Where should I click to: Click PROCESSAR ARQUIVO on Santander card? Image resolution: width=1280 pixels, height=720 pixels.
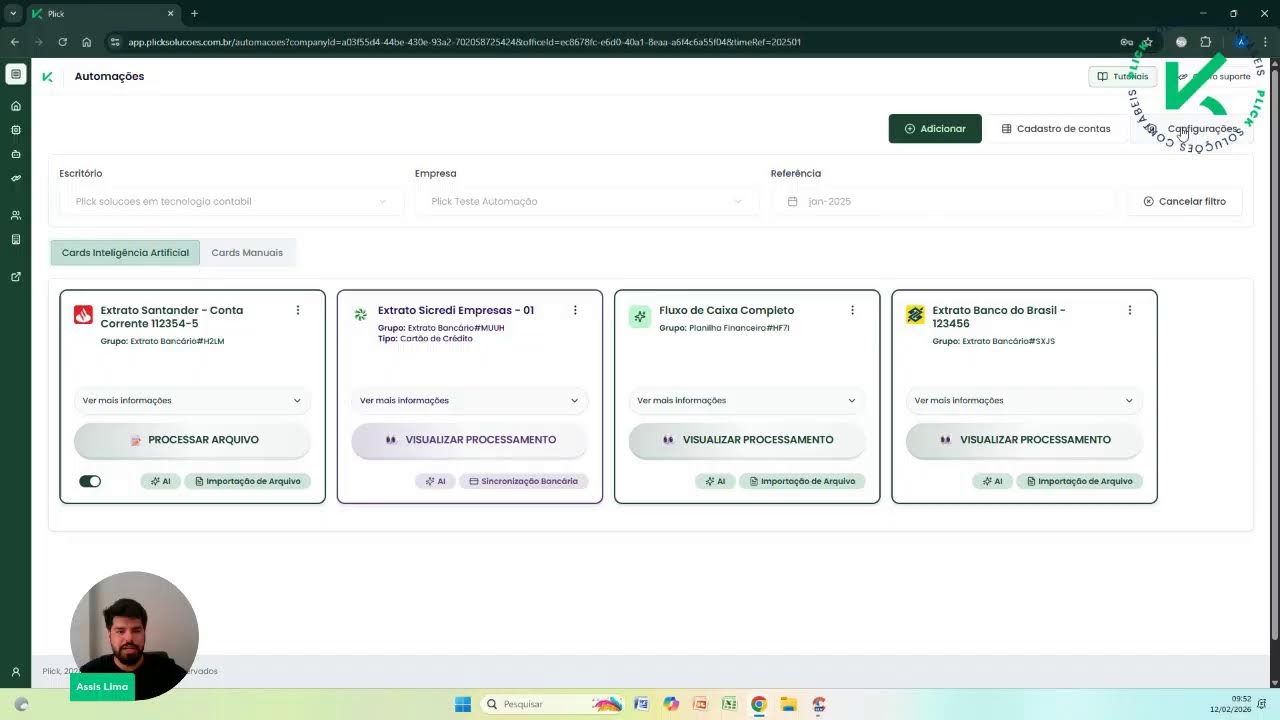coord(192,440)
